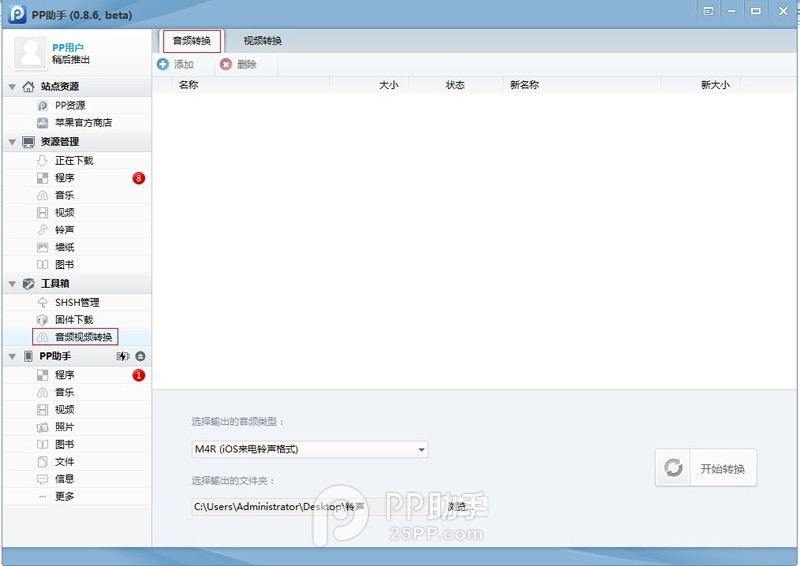The width and height of the screenshot is (800, 566).
Task: Click the 文件 file icon
Action: click(43, 462)
